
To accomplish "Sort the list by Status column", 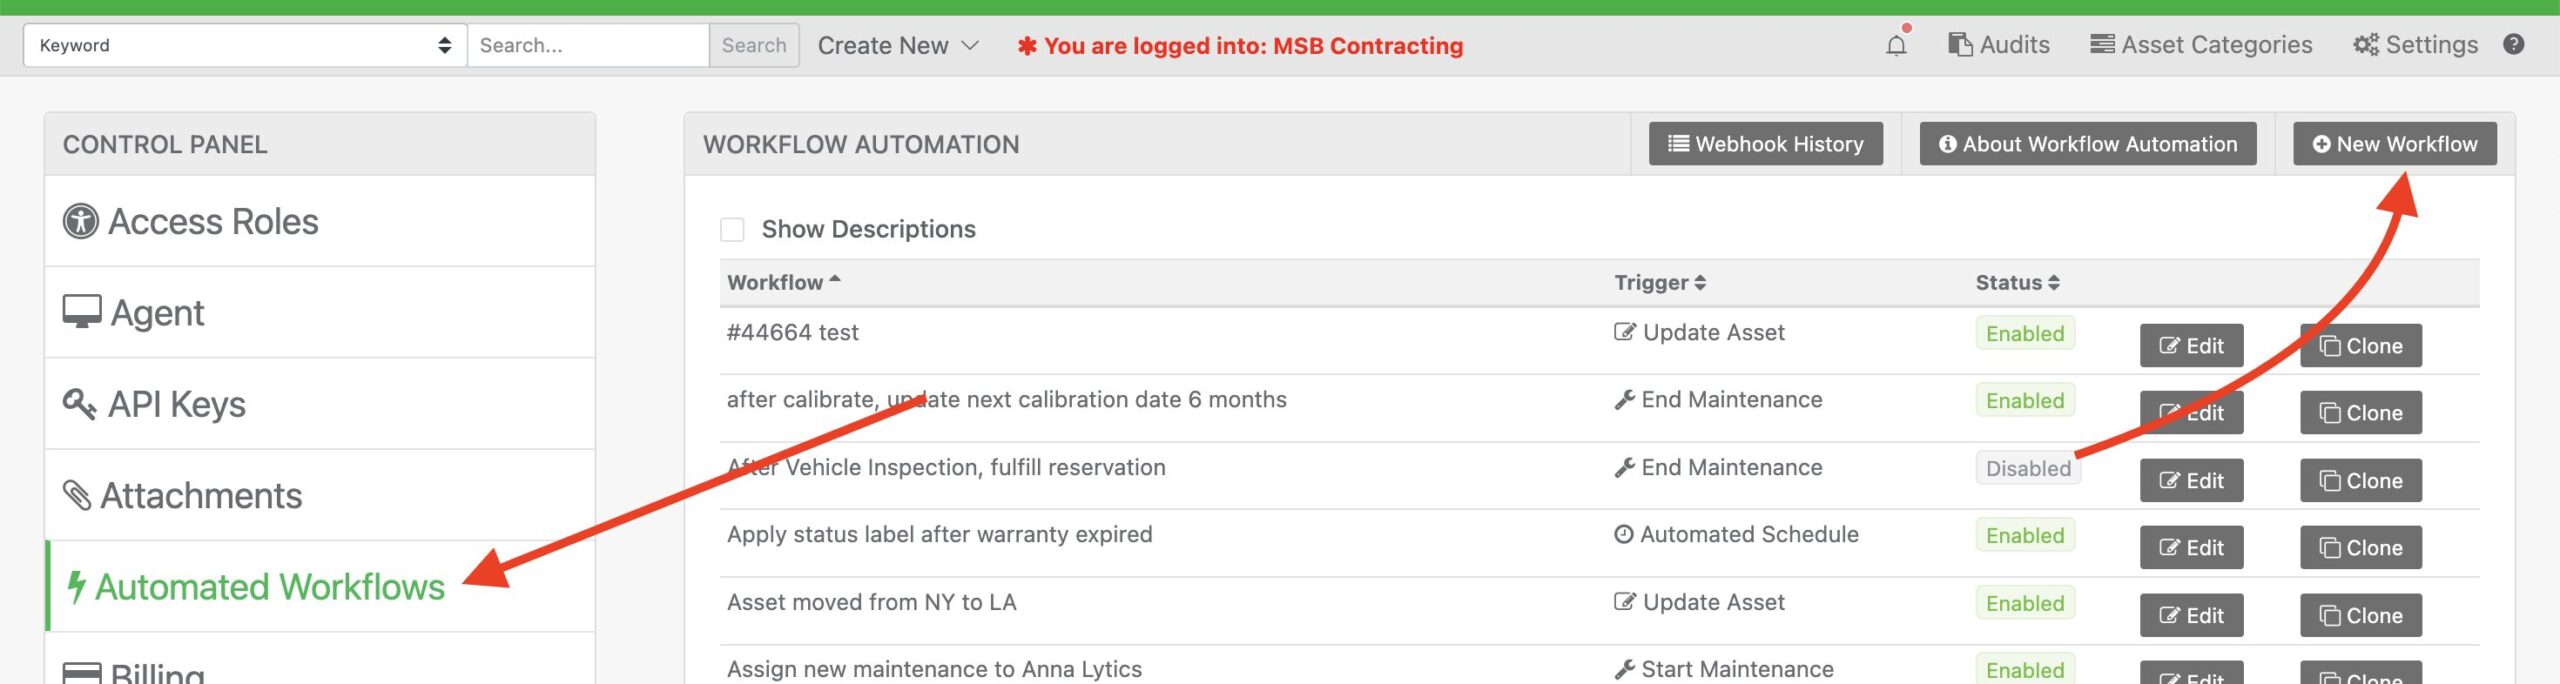I will click(2017, 283).
